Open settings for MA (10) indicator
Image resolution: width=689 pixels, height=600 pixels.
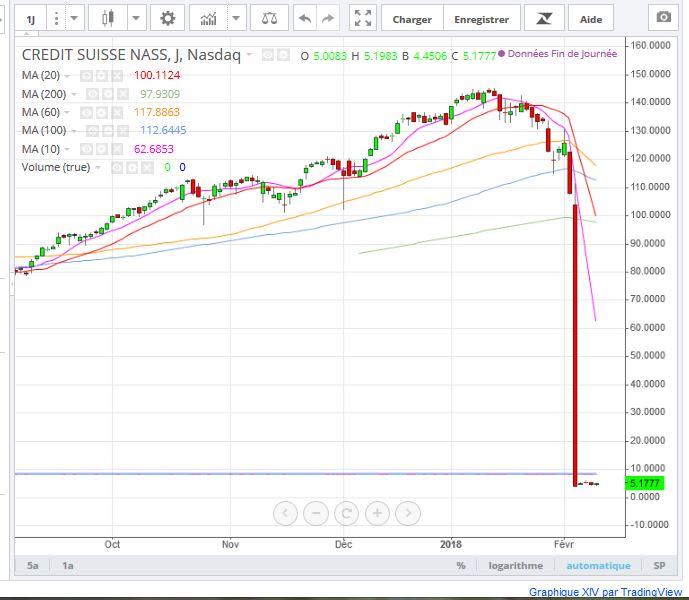[102, 149]
